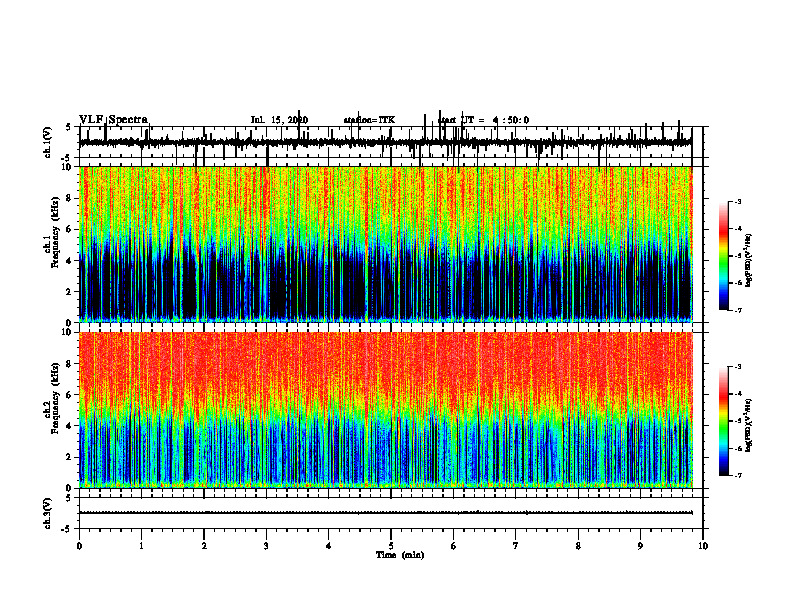Click time axis tick label "10" at bottom right
The height and width of the screenshot is (612, 792).
(703, 546)
